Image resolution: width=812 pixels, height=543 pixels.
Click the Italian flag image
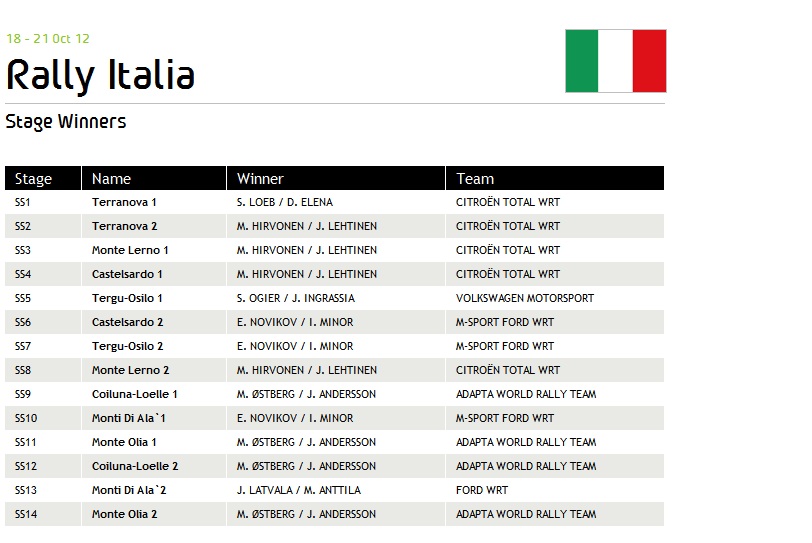(615, 61)
